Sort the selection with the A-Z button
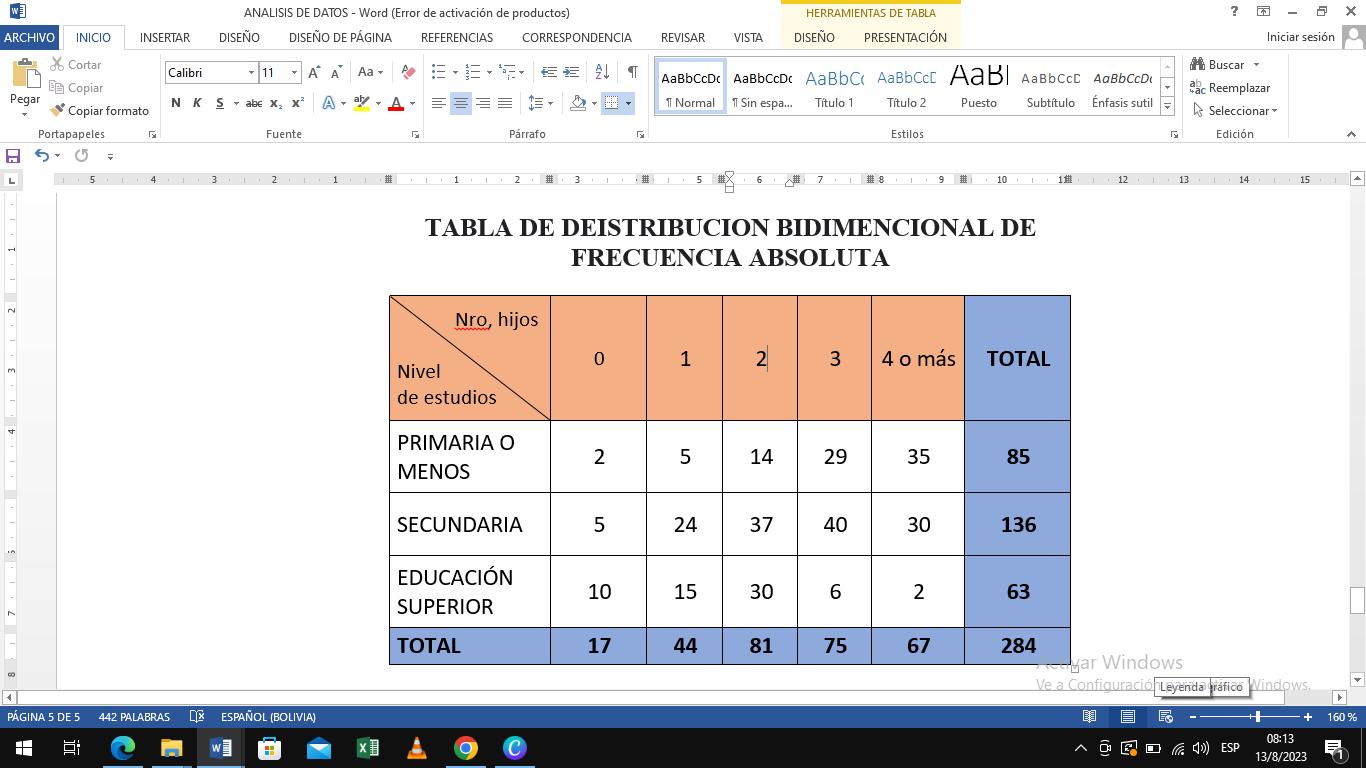 pos(602,72)
